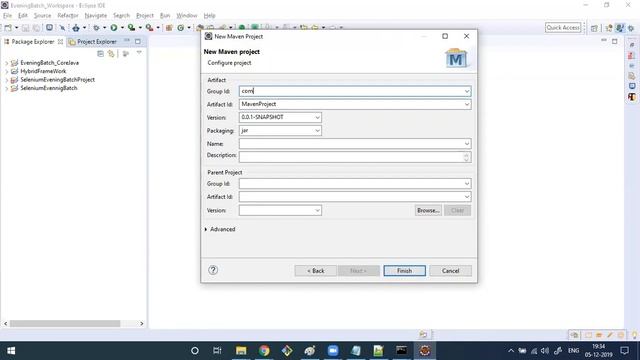Click the Eclipse icon on taskbar
This screenshot has height=360, width=640.
pos(425,351)
